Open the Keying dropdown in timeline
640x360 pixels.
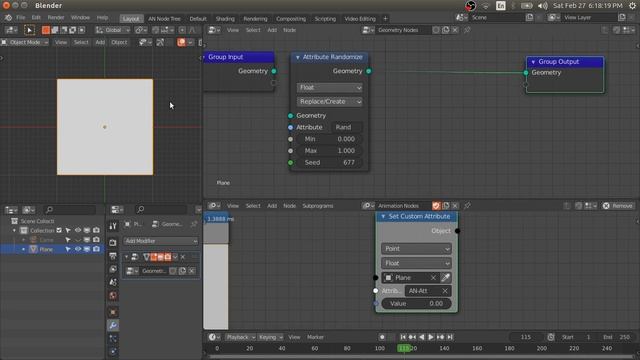point(271,337)
